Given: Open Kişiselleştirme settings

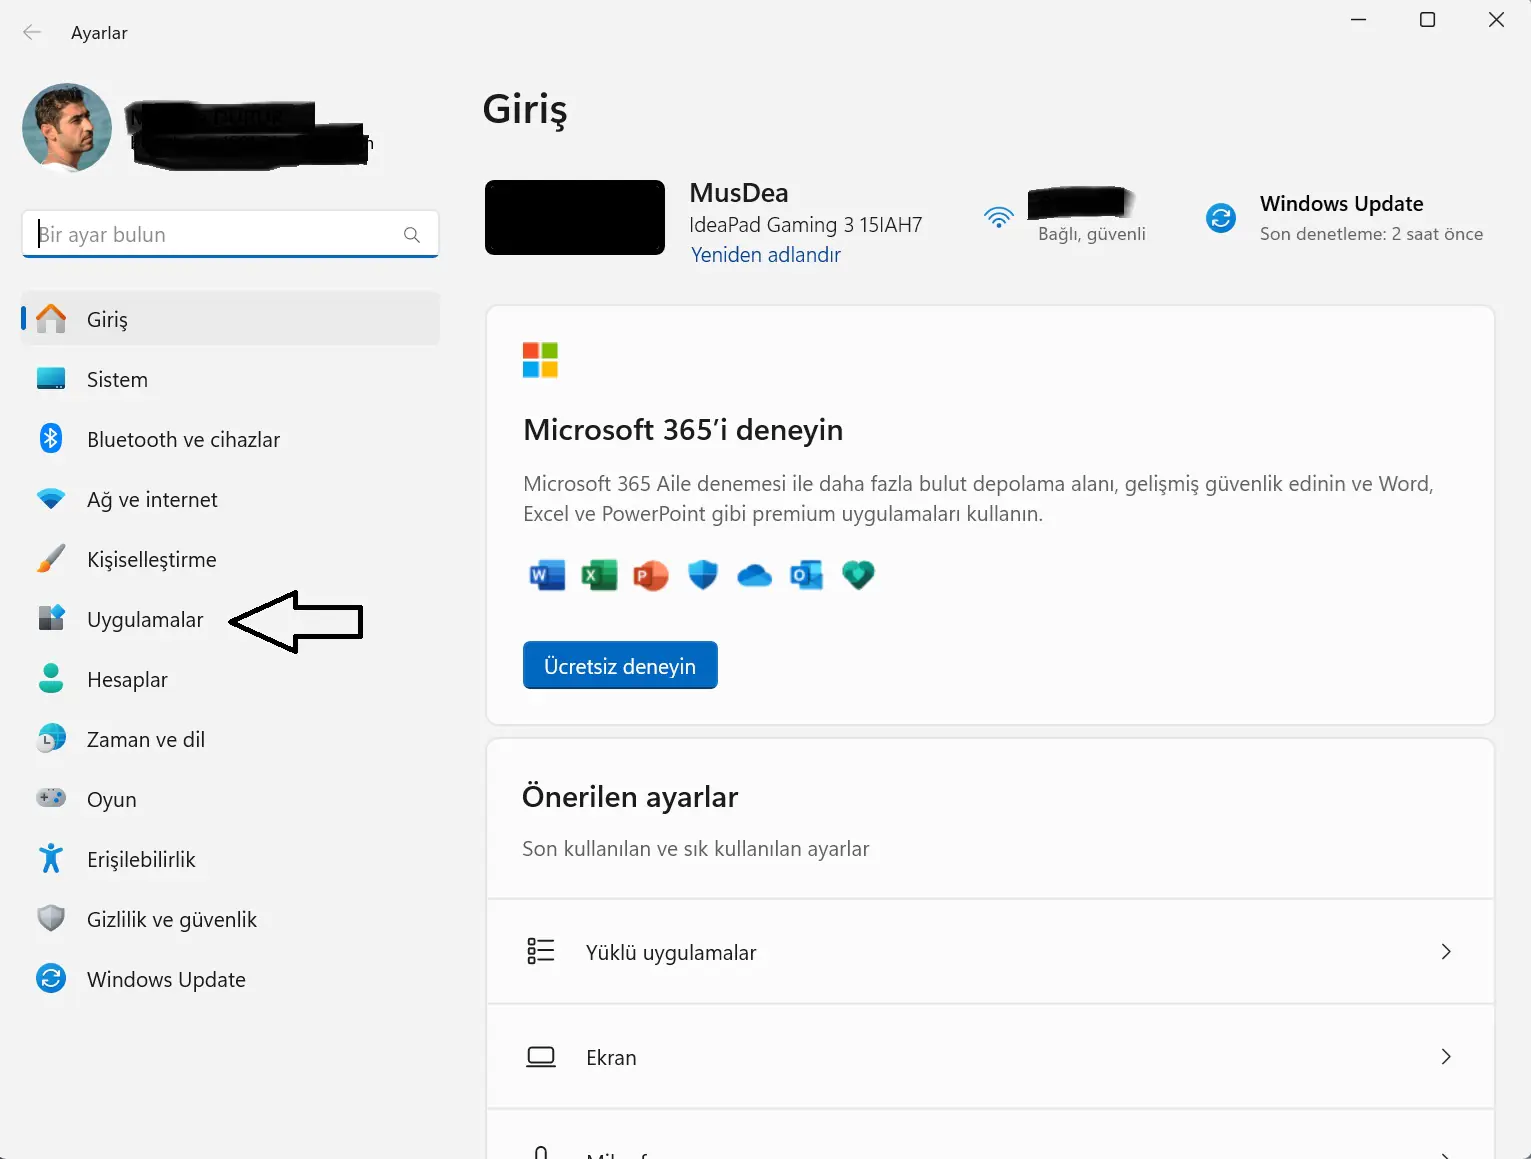Looking at the screenshot, I should (230, 559).
